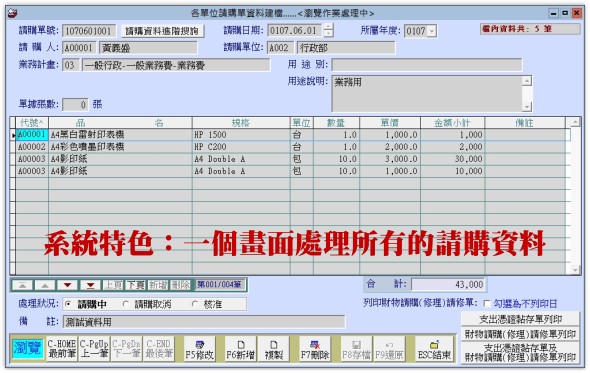
Task: Click the combined 支出憑證黏存單及請修單列印 button
Action: pyautogui.click(x=520, y=353)
